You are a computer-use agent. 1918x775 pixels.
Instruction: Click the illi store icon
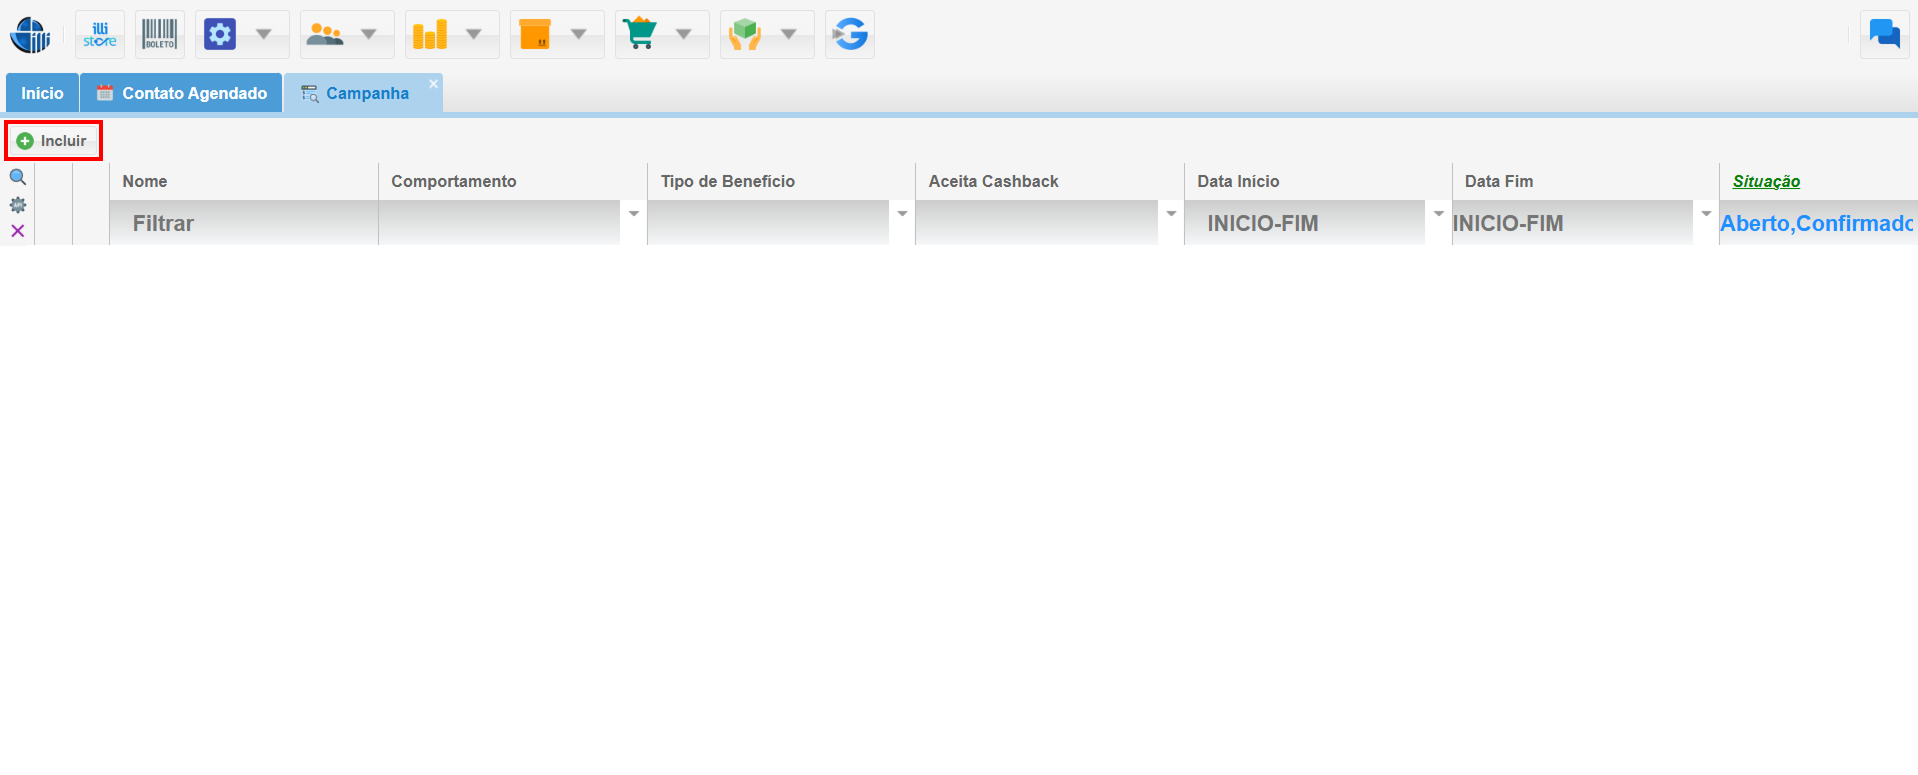coord(100,35)
